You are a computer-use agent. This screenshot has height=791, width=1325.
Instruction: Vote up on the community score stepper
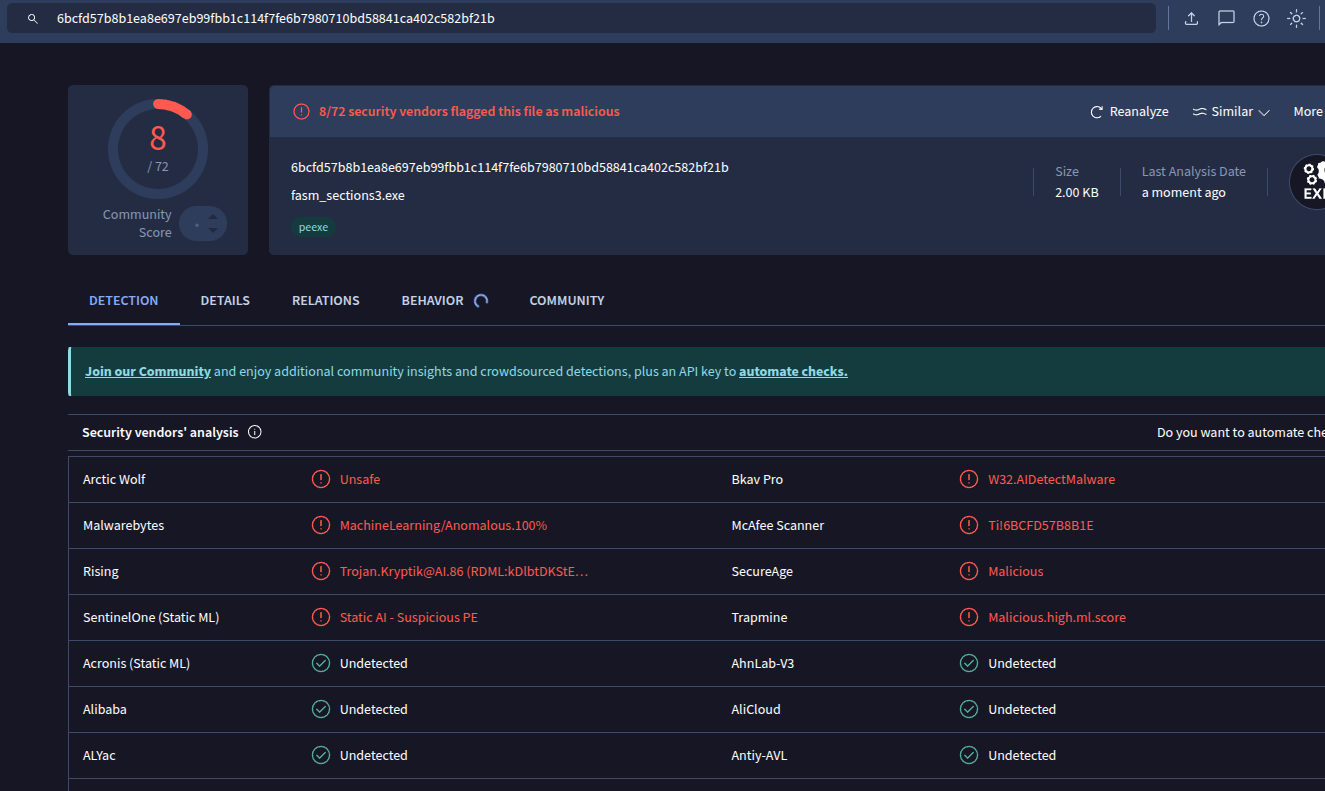click(213, 216)
